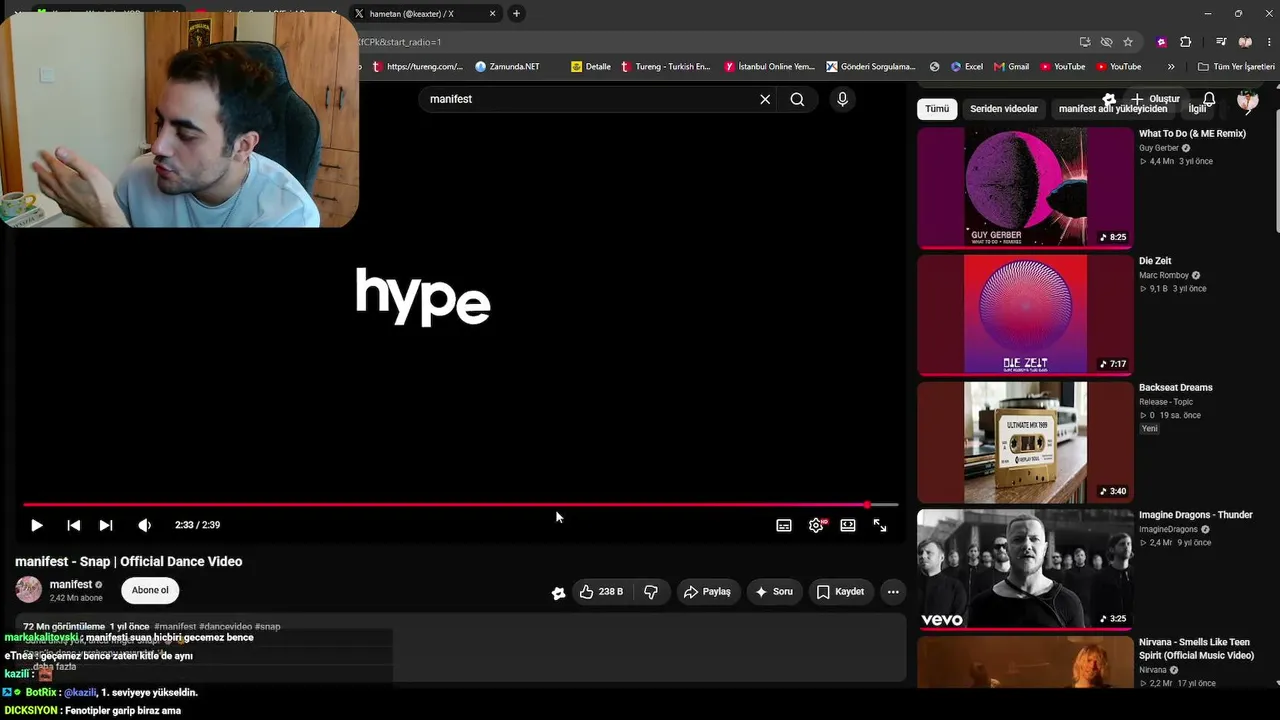Viewport: 1280px width, 720px height.
Task: Open the Backseat Dreams video title
Action: click(x=1176, y=387)
